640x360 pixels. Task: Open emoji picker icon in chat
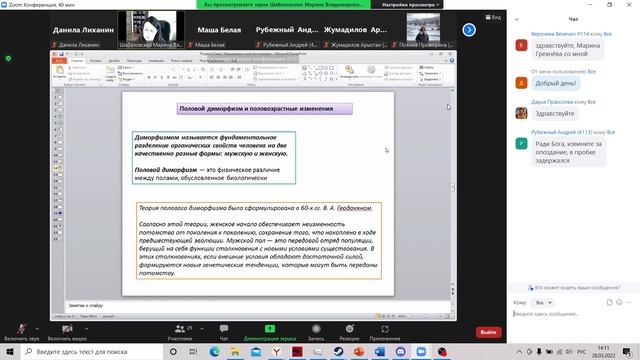[x=619, y=302]
